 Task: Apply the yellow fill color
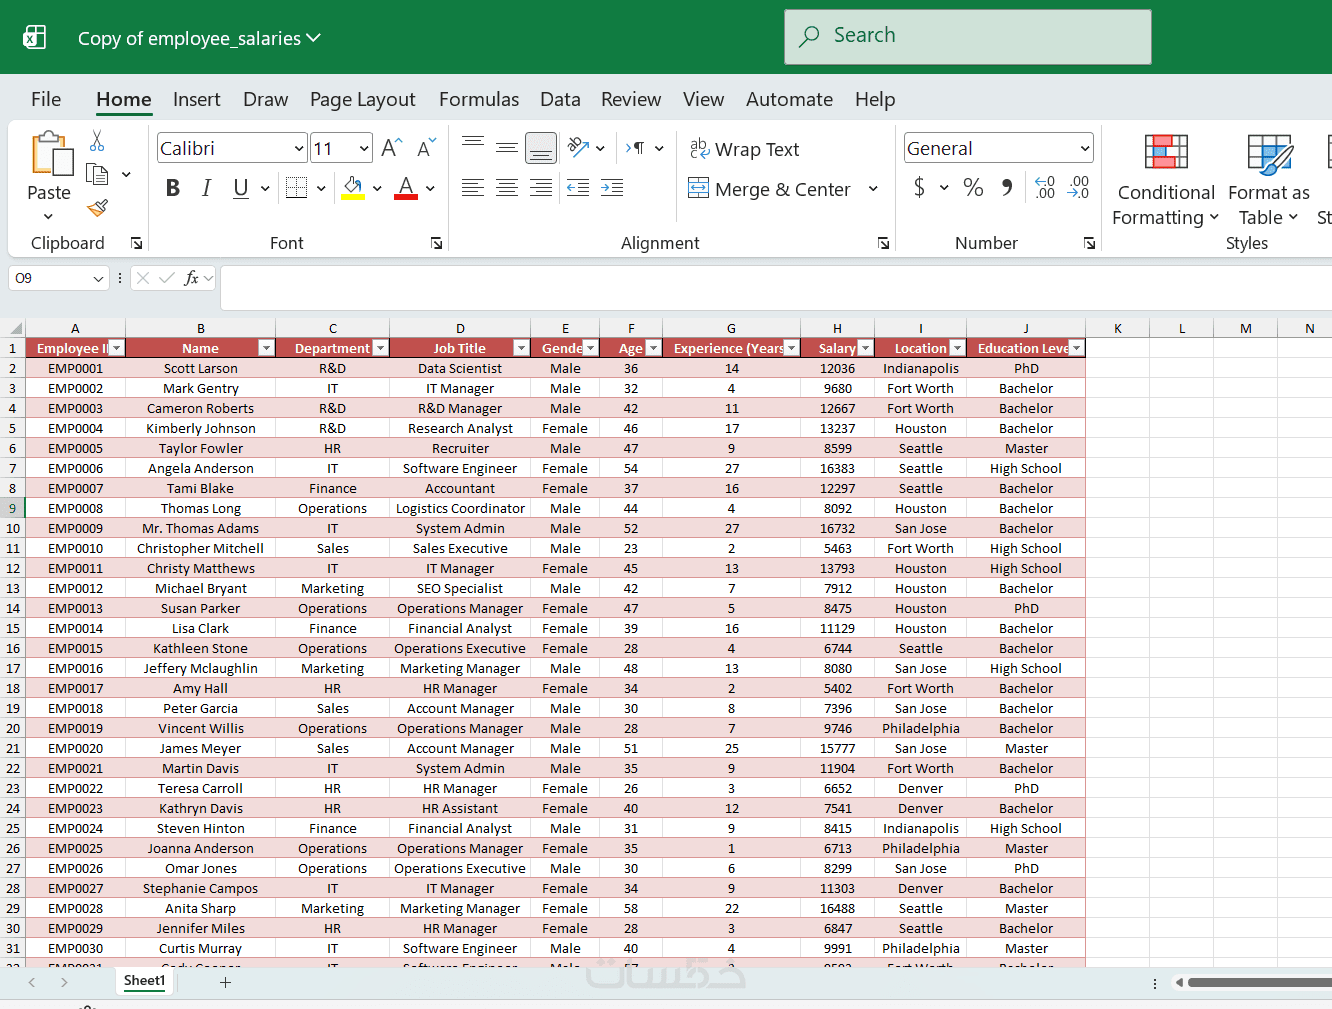pyautogui.click(x=353, y=188)
